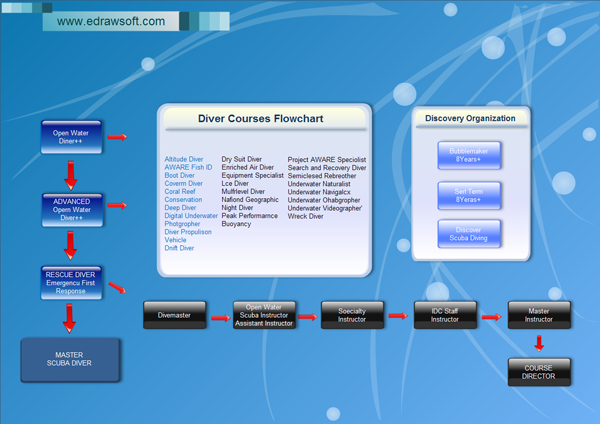Image resolution: width=600 pixels, height=424 pixels.
Task: Select the COURSE DIRECTOR box
Action: tap(539, 372)
